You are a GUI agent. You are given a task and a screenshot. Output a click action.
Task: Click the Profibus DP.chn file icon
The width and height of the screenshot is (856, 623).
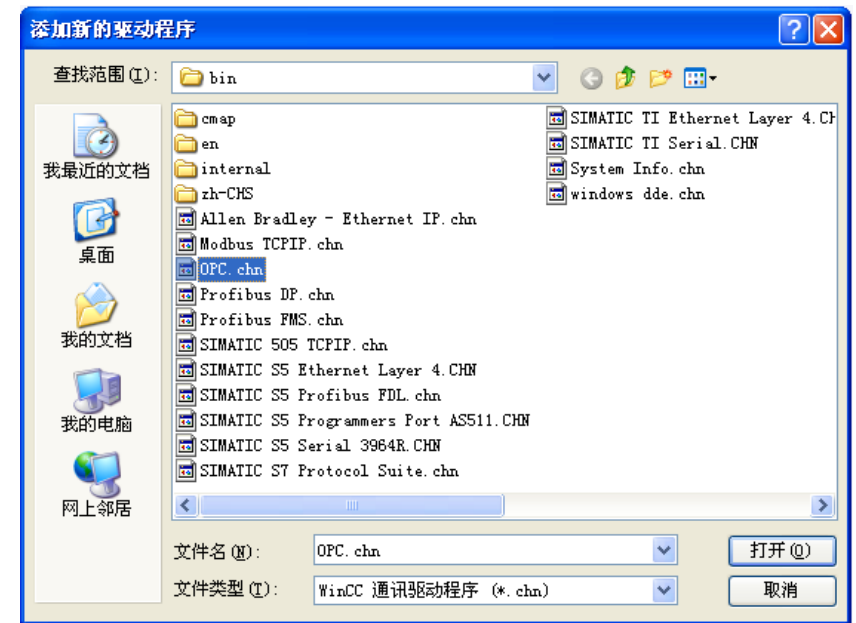pyautogui.click(x=186, y=294)
